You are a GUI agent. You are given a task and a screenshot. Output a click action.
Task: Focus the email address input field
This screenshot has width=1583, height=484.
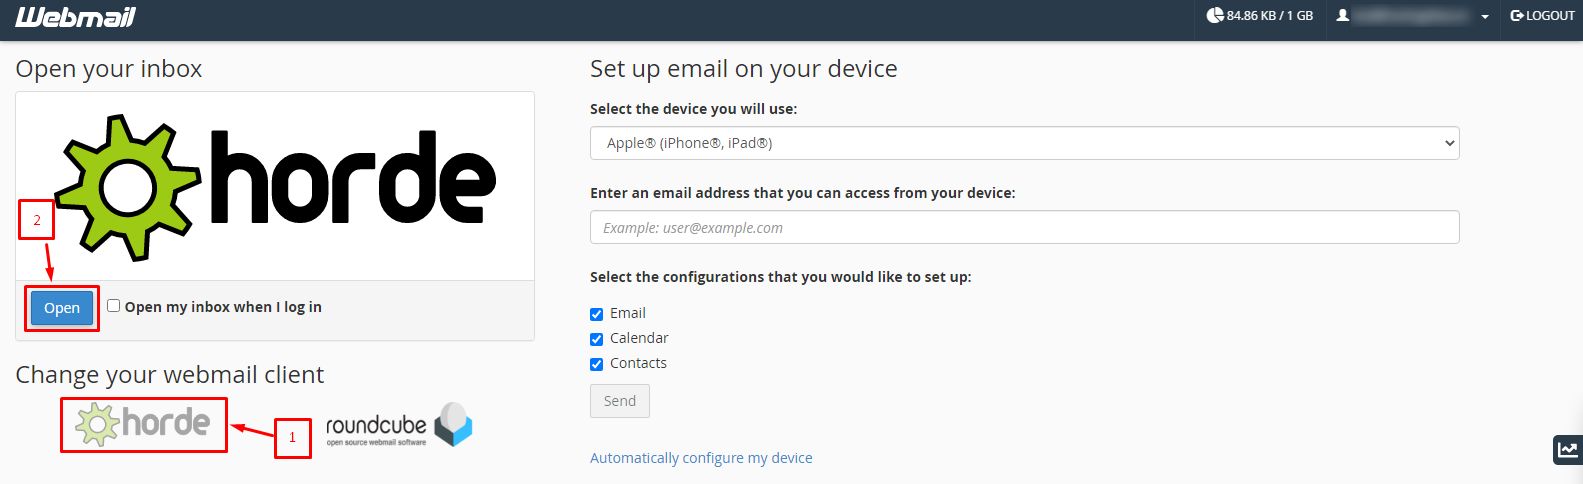click(x=1025, y=227)
